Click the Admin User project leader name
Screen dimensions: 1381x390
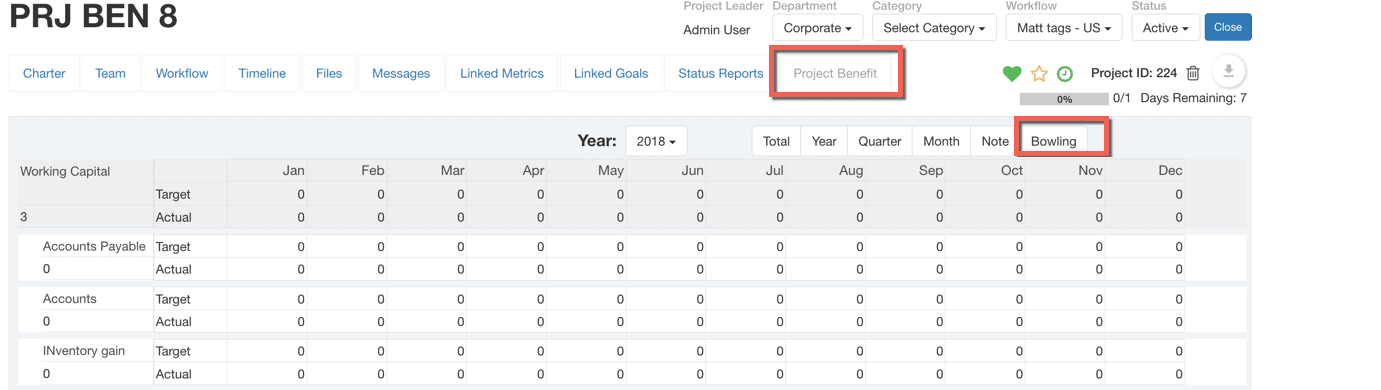717,30
